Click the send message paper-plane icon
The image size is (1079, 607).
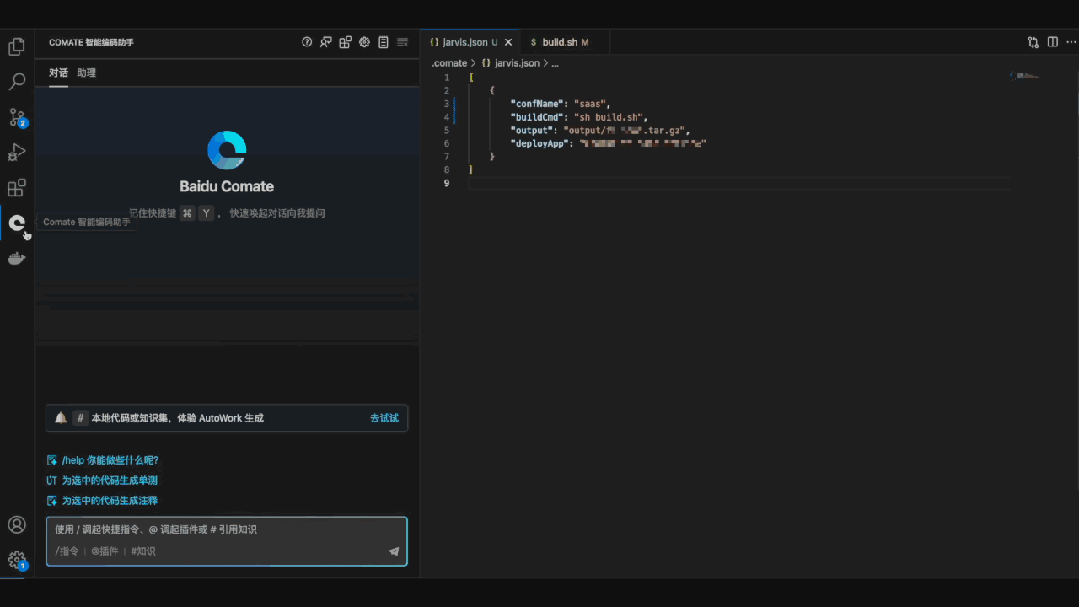pyautogui.click(x=394, y=551)
